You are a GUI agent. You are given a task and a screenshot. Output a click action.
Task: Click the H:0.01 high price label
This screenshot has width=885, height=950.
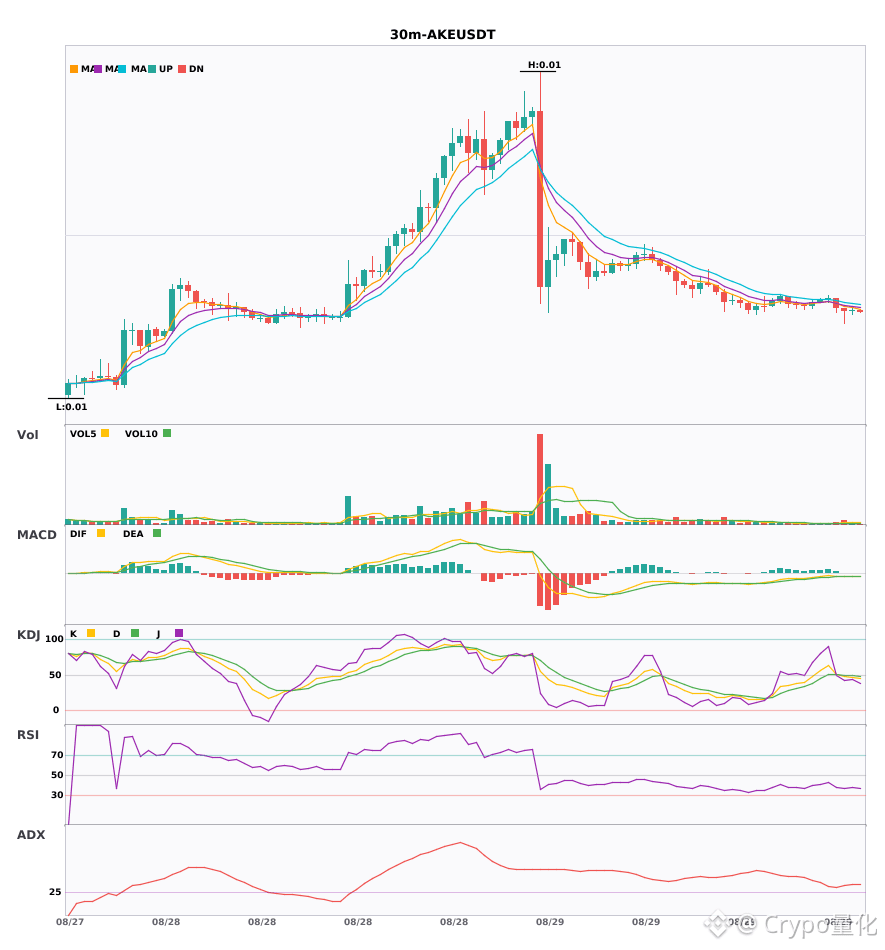(x=544, y=65)
